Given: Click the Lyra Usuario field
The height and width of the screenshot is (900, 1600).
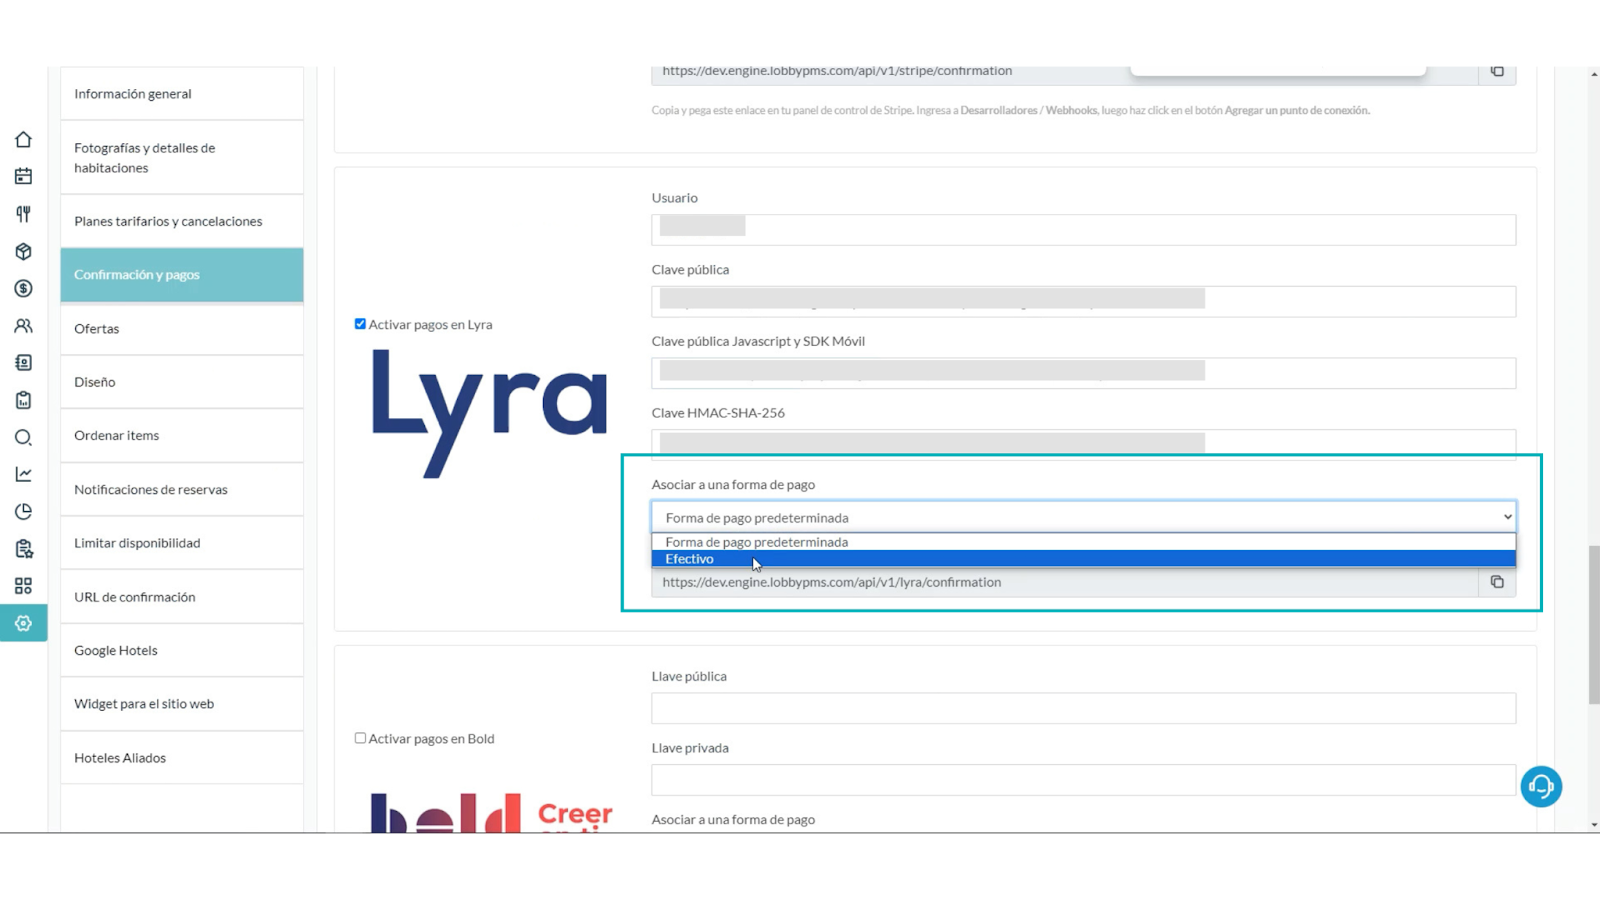Looking at the screenshot, I should (x=1084, y=230).
